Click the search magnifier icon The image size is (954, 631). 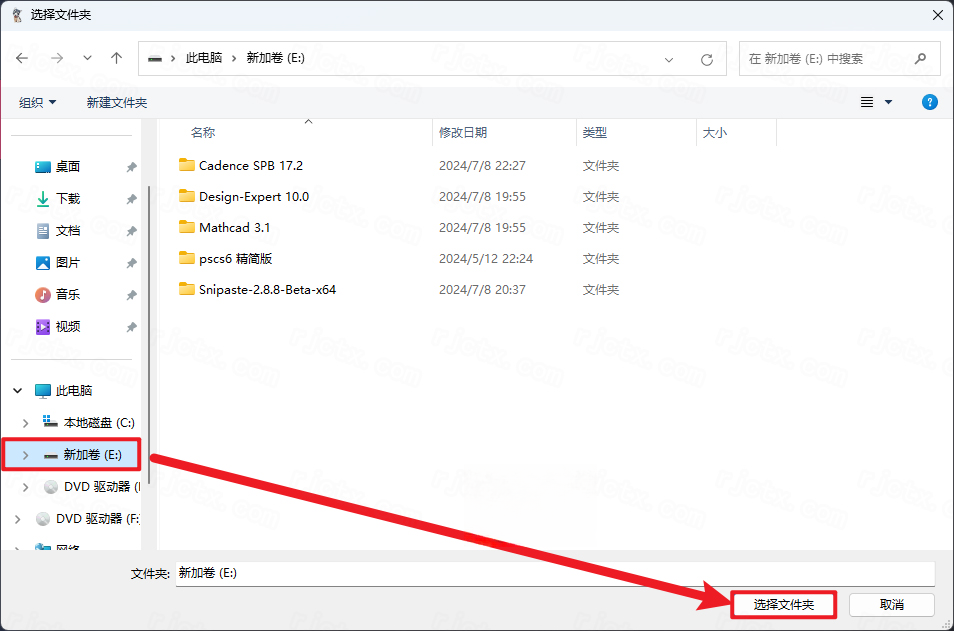click(x=920, y=58)
